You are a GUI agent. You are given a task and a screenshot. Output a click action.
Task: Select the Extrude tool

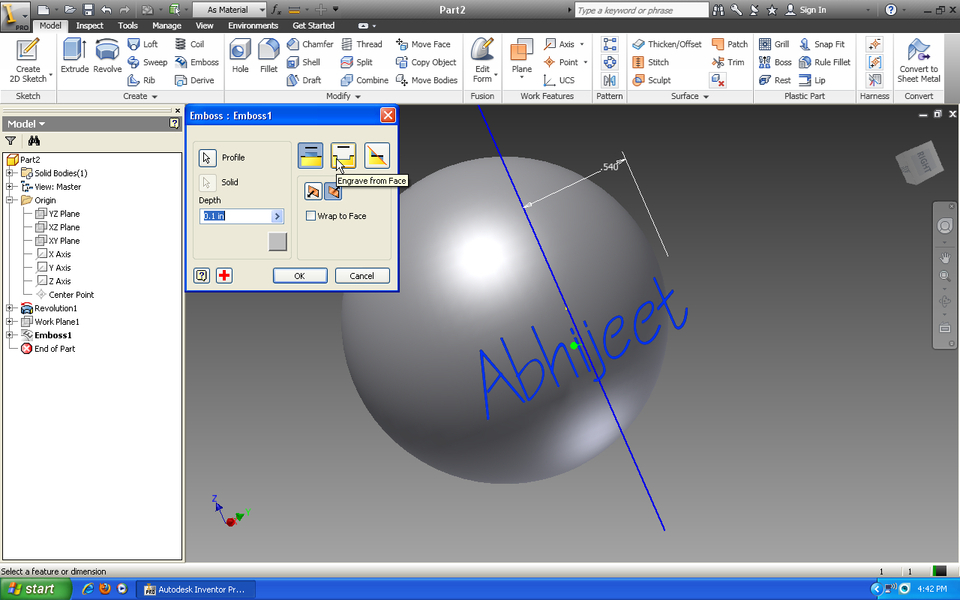(72, 53)
